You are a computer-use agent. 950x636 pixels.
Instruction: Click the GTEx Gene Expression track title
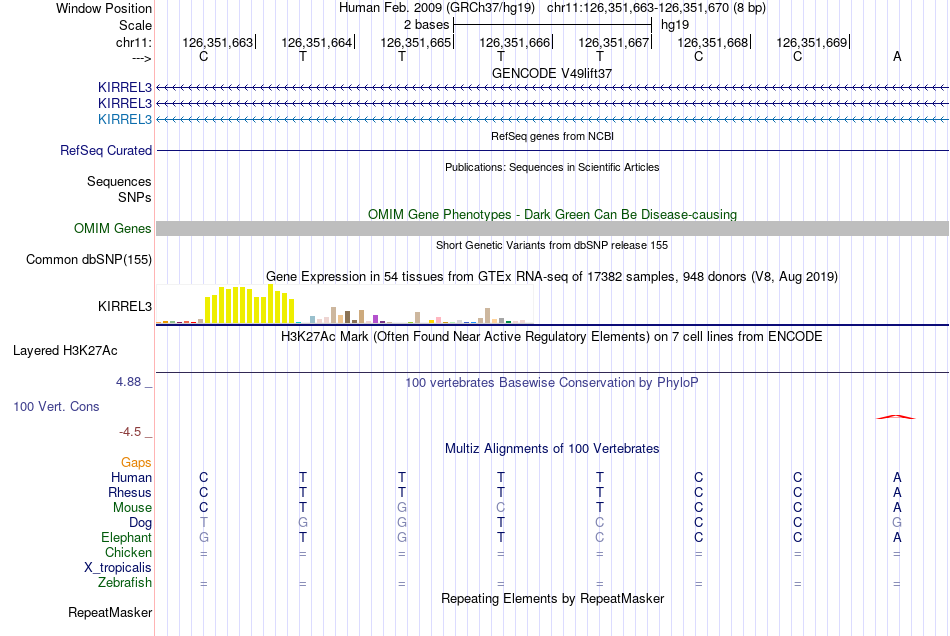pos(552,277)
